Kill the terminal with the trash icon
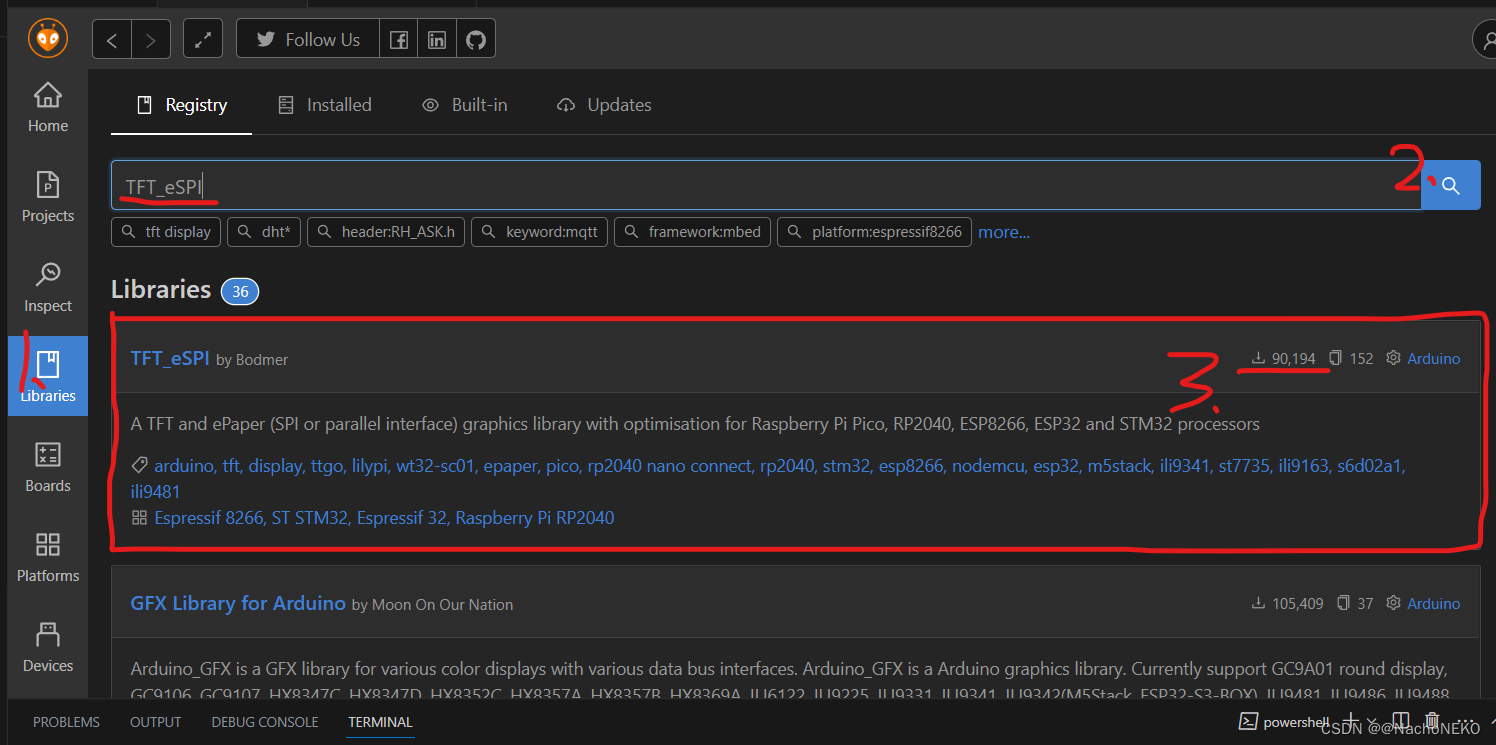The image size is (1496, 745). (1432, 721)
